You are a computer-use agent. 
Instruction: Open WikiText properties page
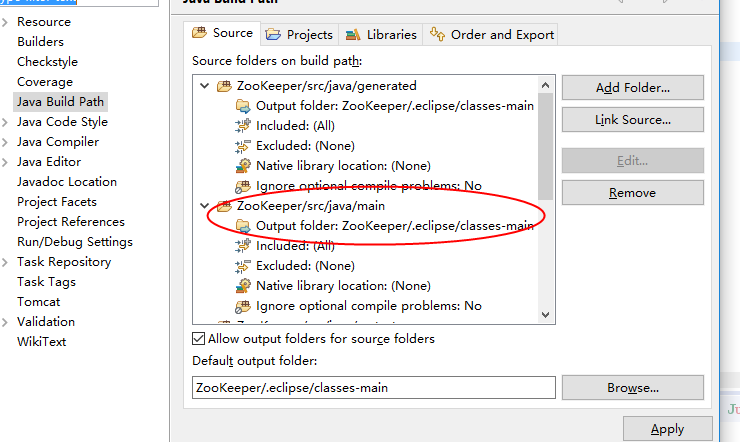point(42,342)
